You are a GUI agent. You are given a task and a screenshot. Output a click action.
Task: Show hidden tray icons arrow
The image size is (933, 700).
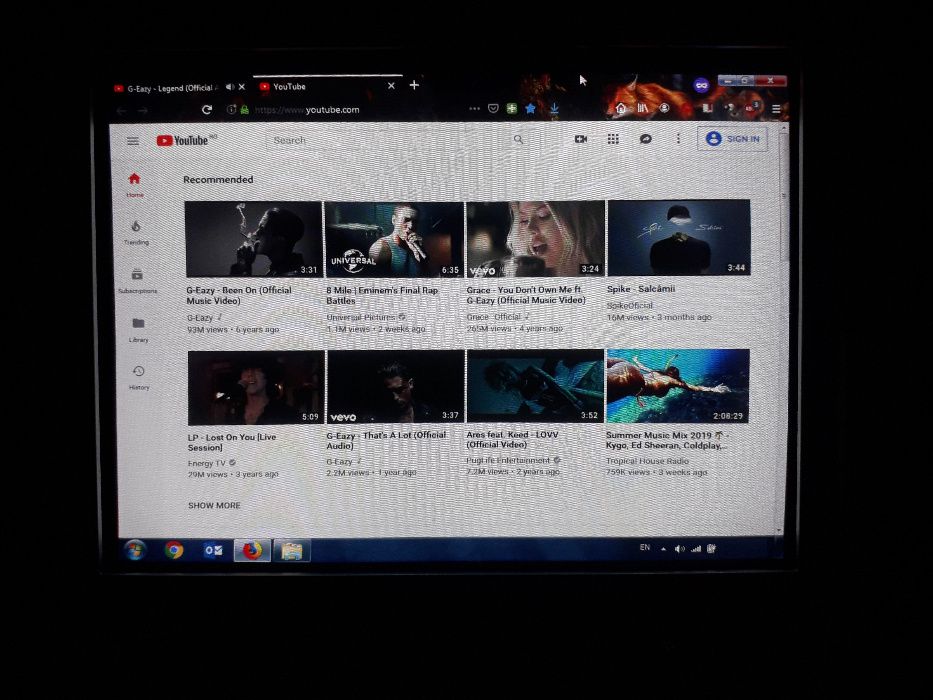(663, 549)
